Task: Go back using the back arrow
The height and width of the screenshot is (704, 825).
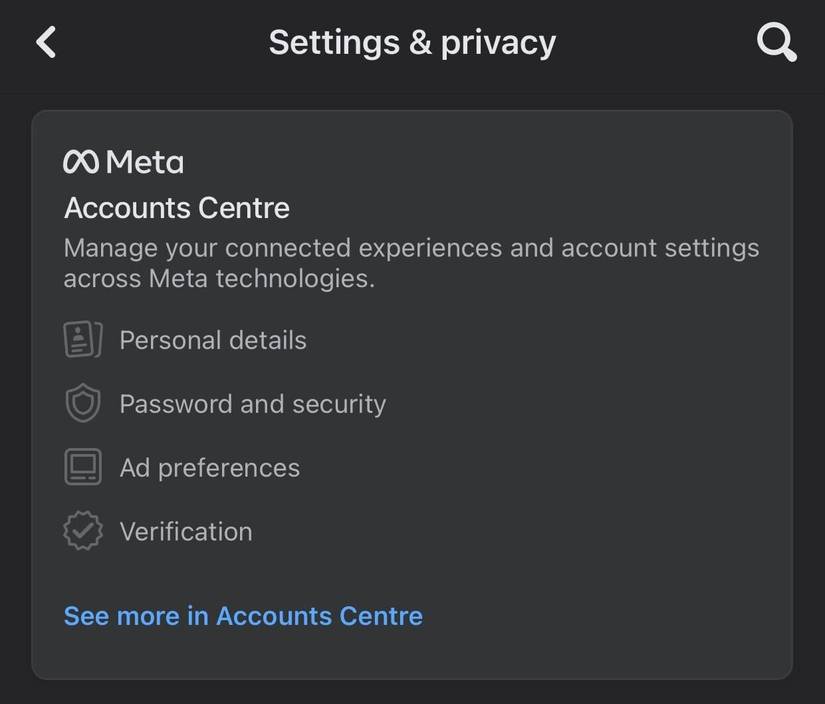Action: [x=45, y=42]
